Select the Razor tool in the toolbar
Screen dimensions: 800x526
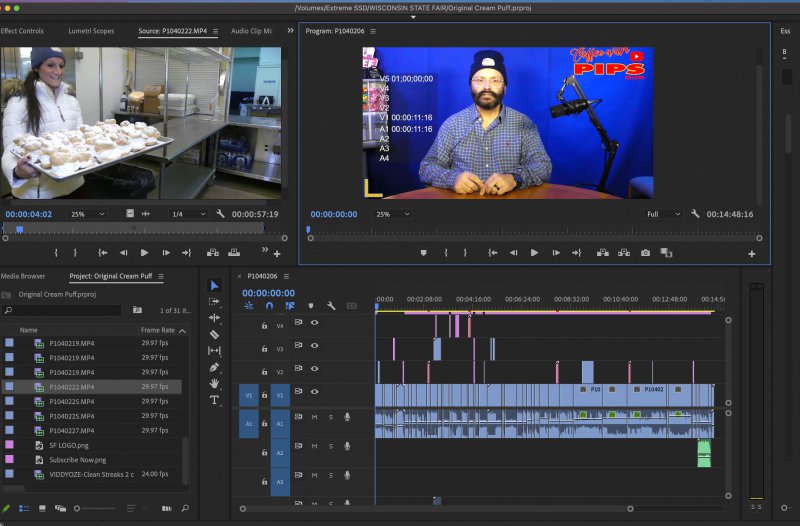tap(214, 334)
